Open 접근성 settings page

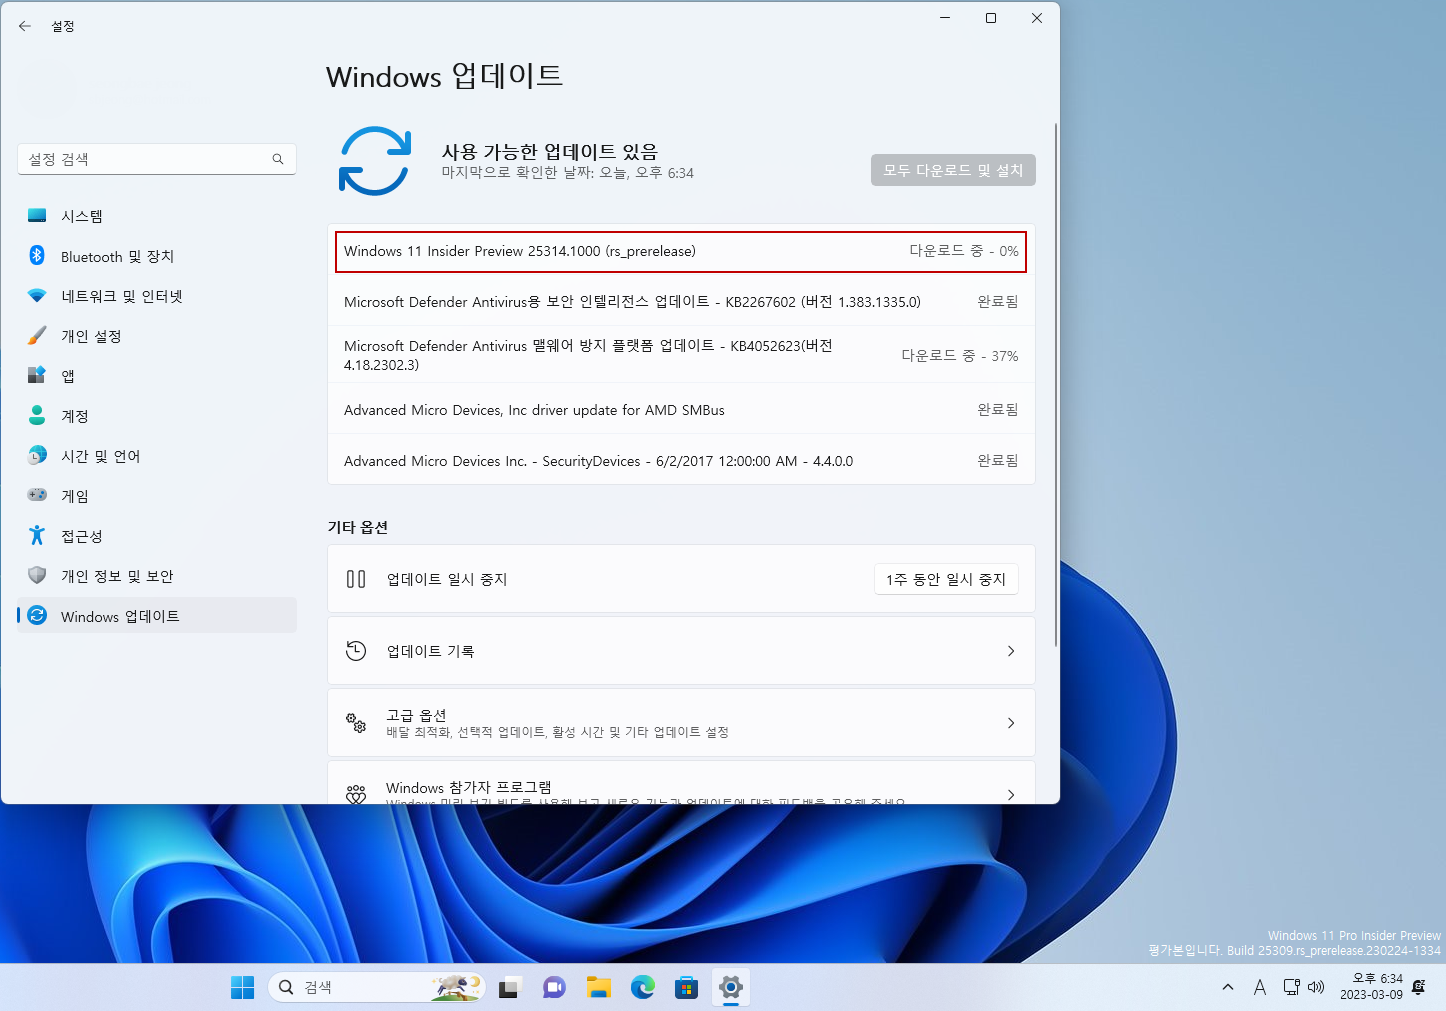tap(157, 536)
